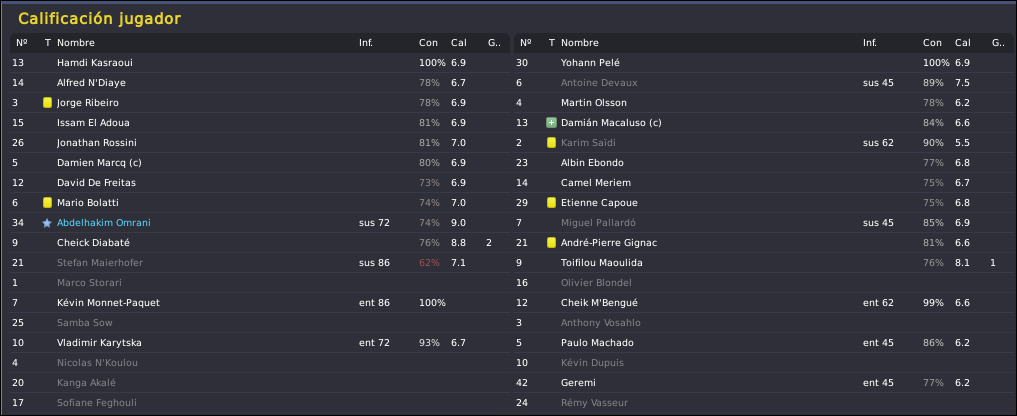Open Yohann Pelé player profile
The width and height of the screenshot is (1017, 416).
tap(590, 63)
